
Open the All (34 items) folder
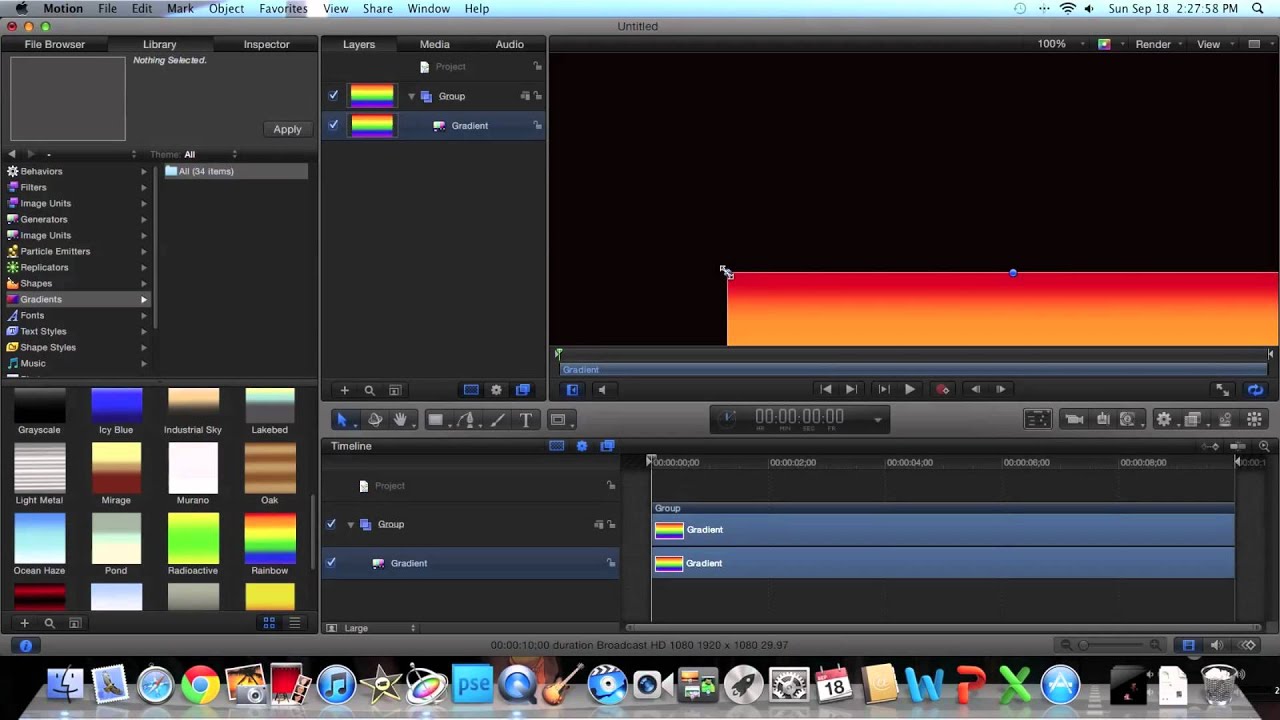click(x=236, y=171)
